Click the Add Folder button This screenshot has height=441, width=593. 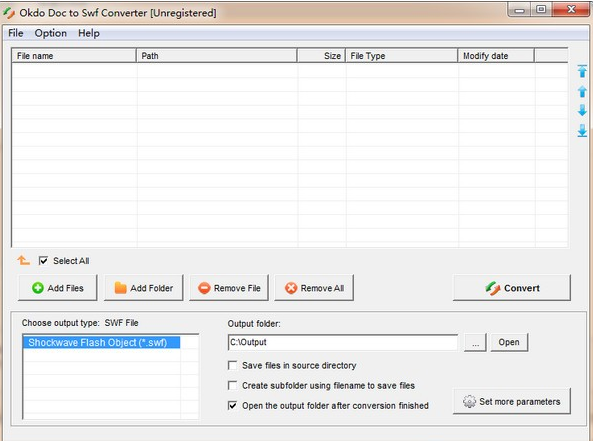click(x=143, y=288)
